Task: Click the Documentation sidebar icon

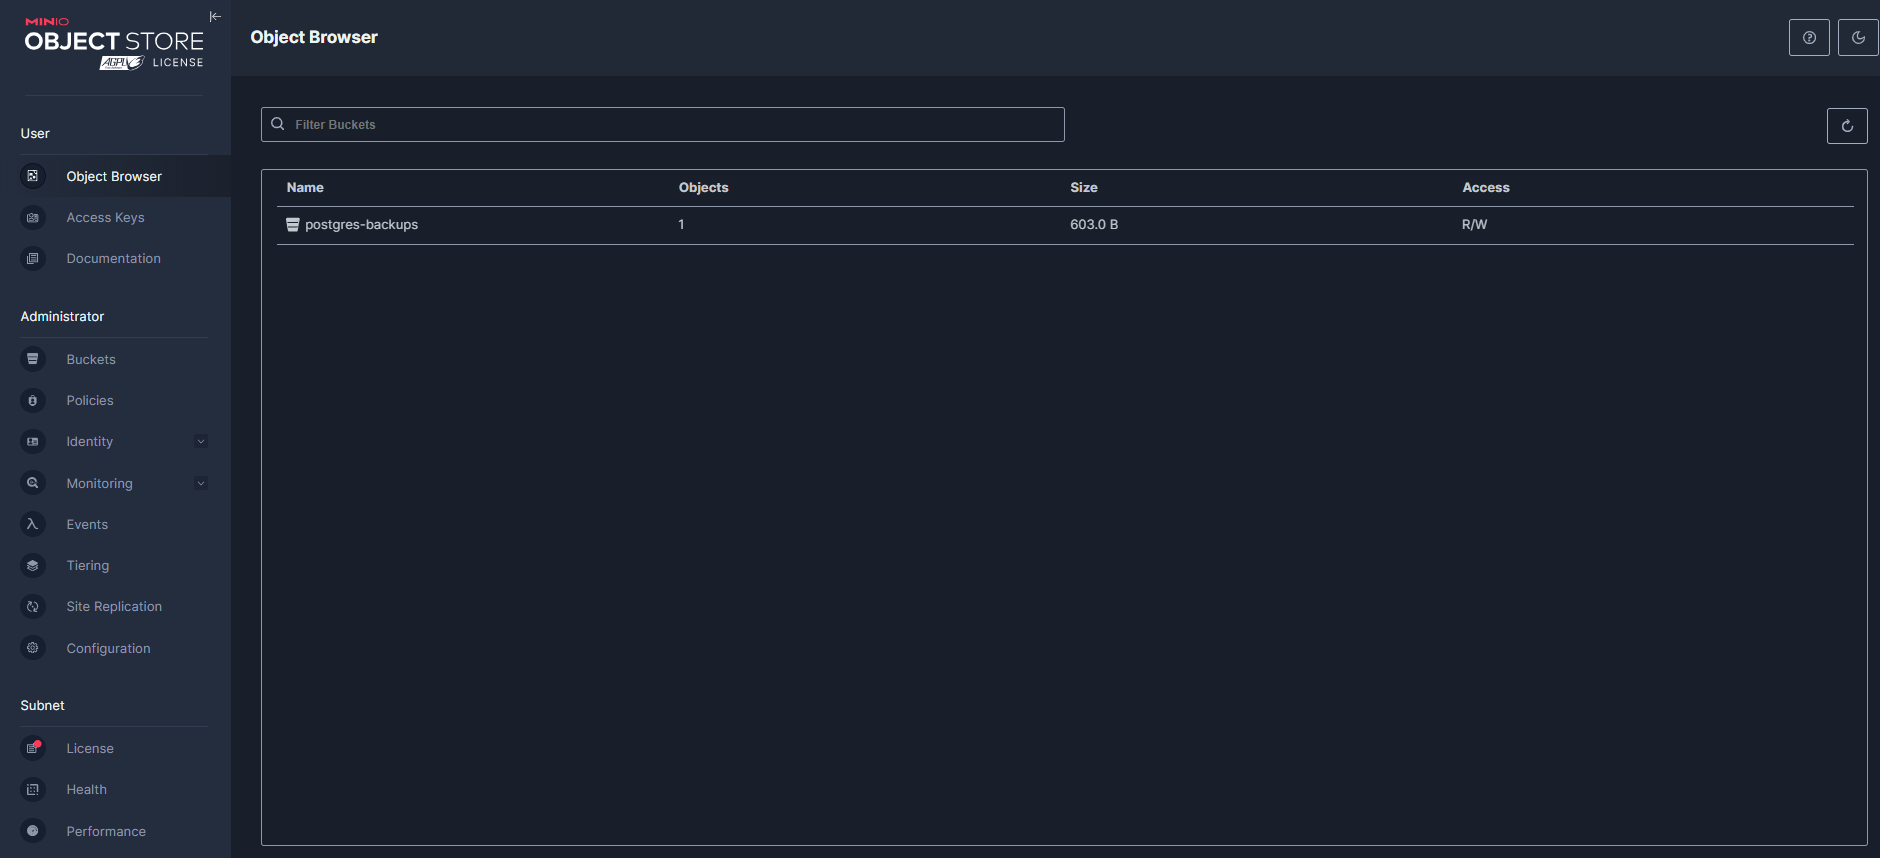Action: (x=33, y=258)
